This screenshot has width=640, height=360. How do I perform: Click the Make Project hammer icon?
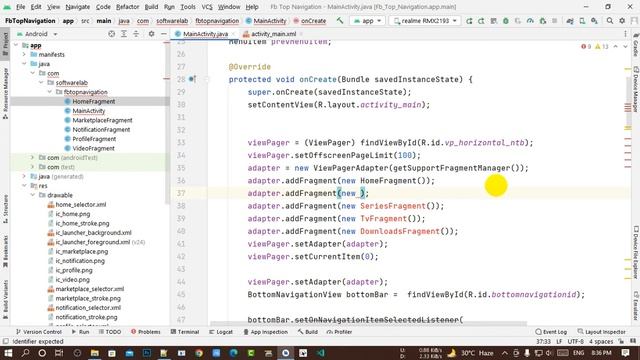(x=340, y=20)
